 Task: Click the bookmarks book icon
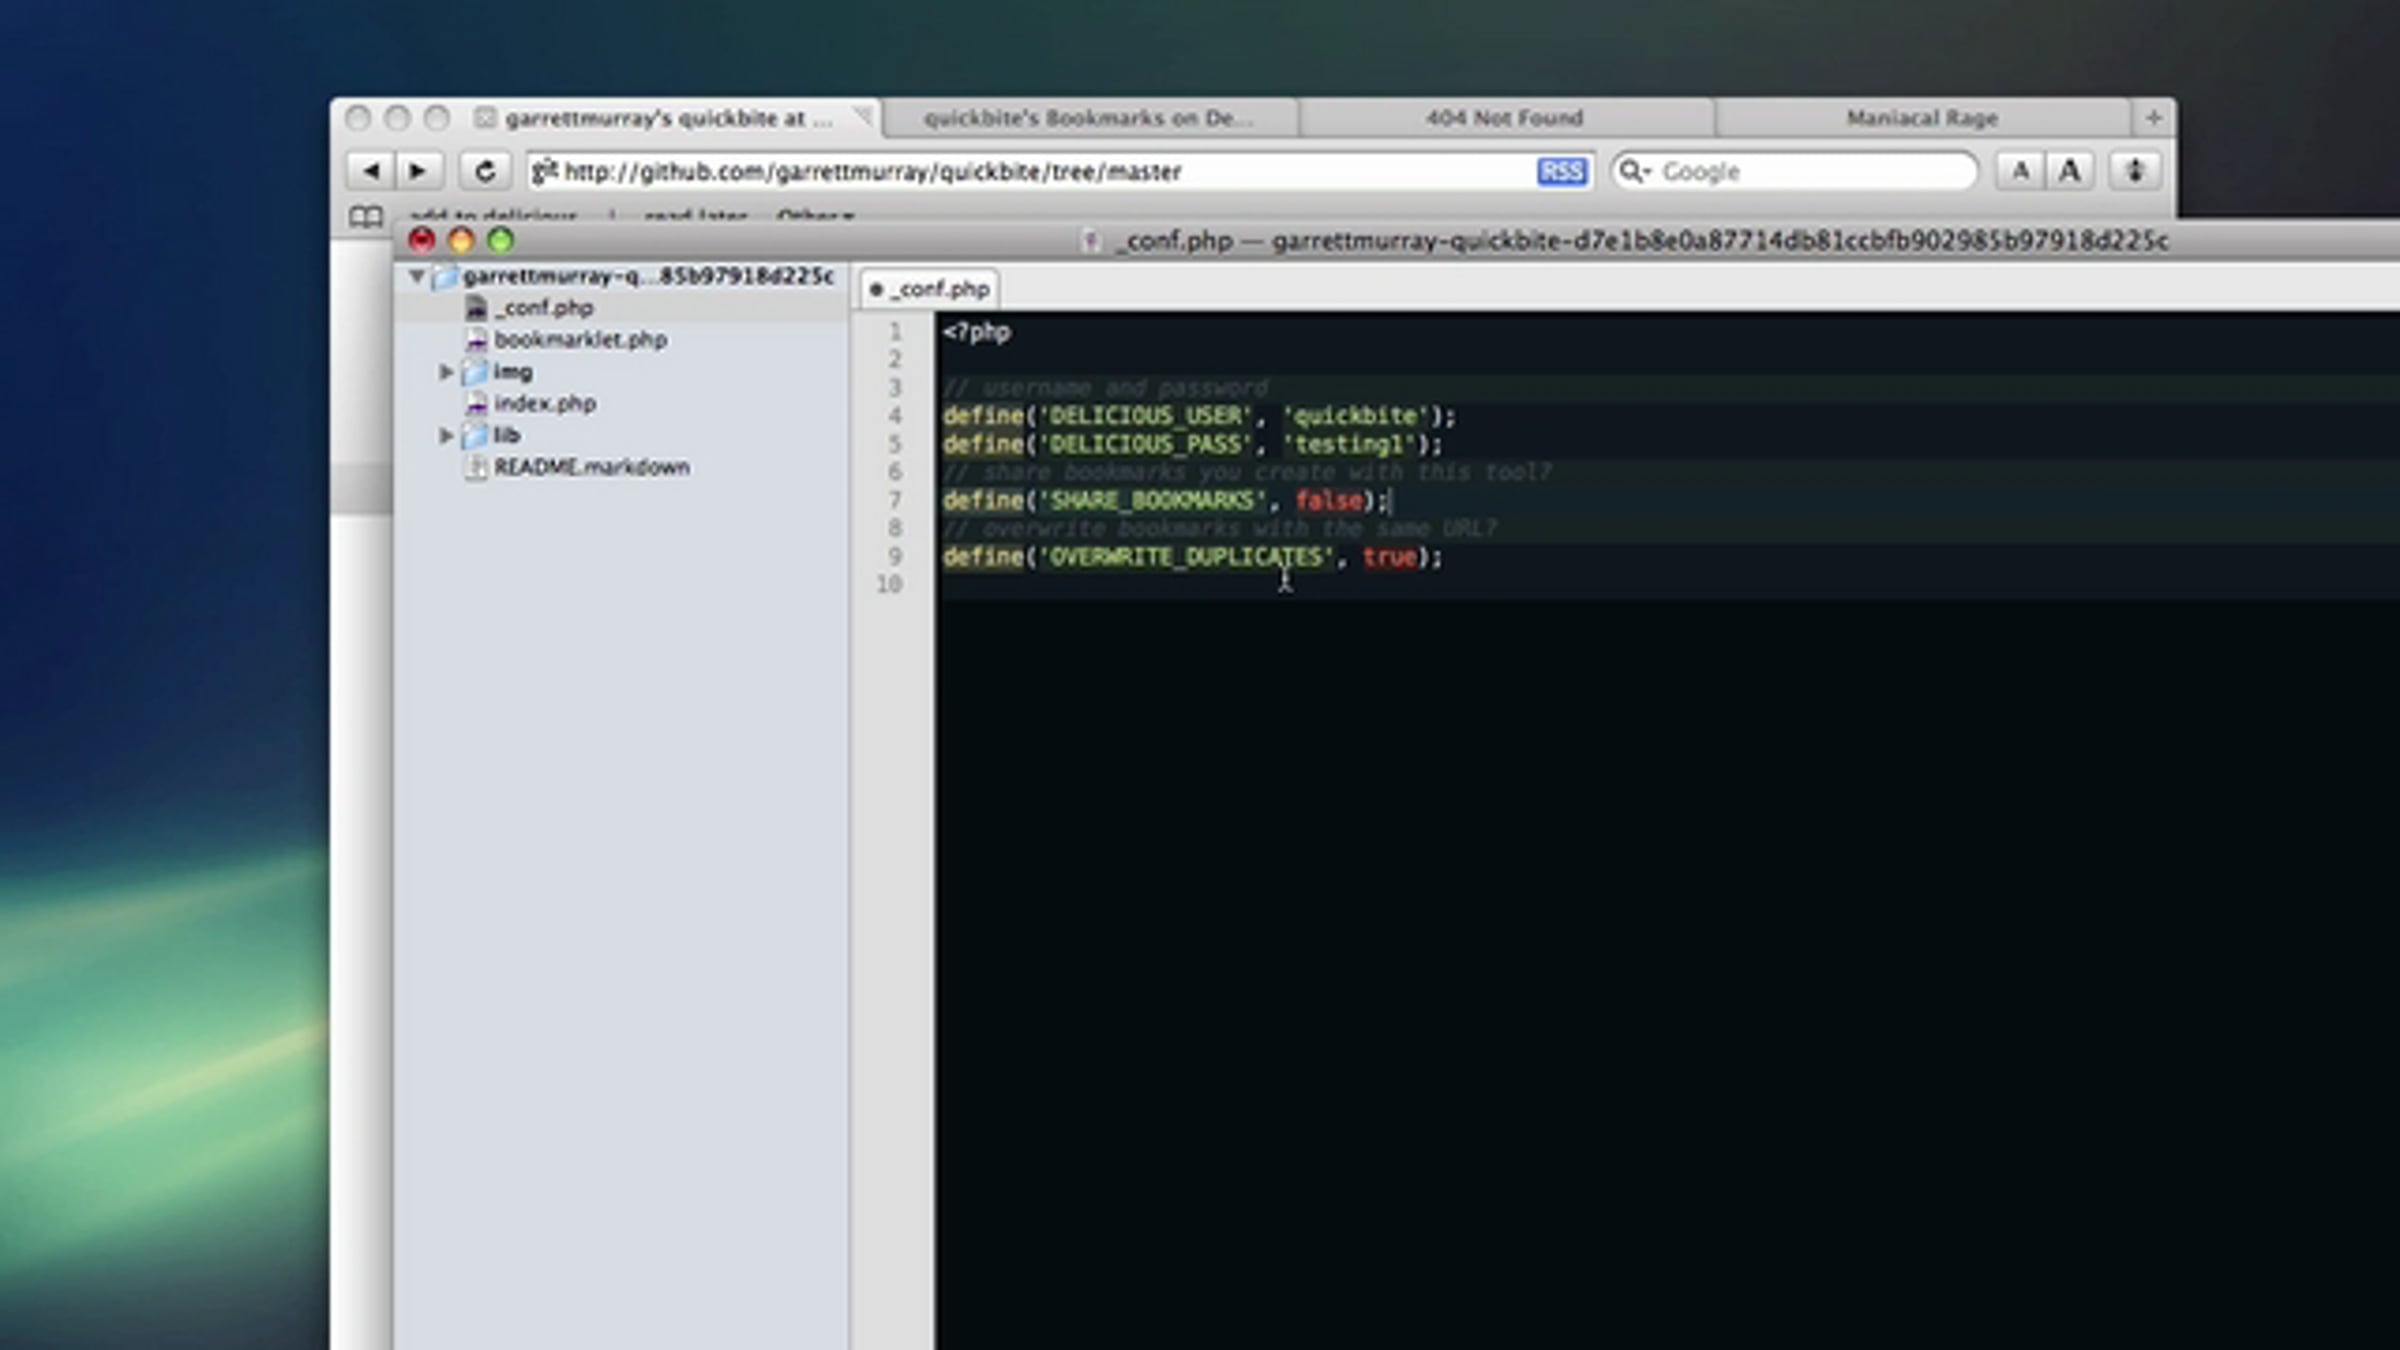tap(366, 216)
